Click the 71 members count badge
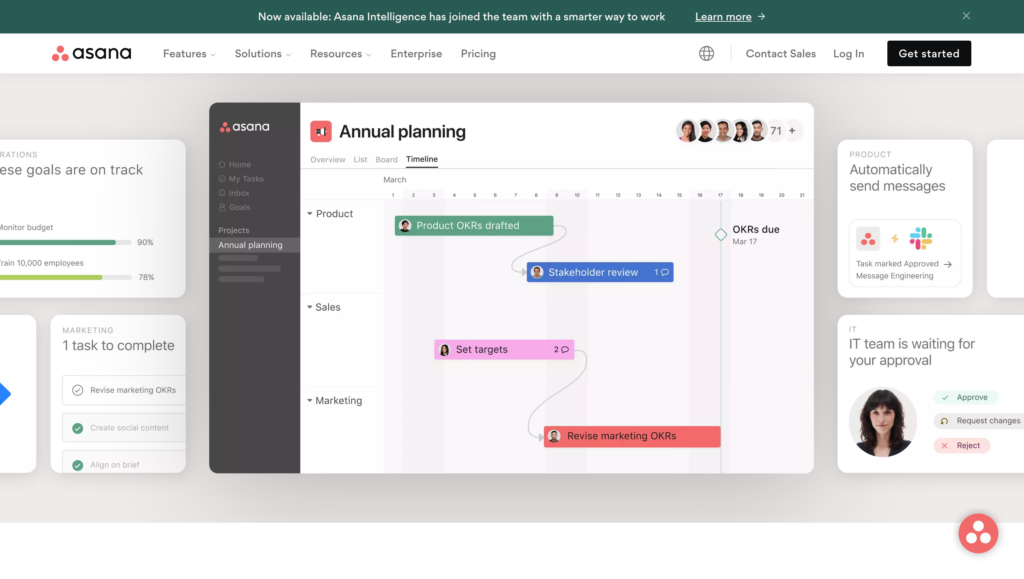1024x579 pixels. 775,131
